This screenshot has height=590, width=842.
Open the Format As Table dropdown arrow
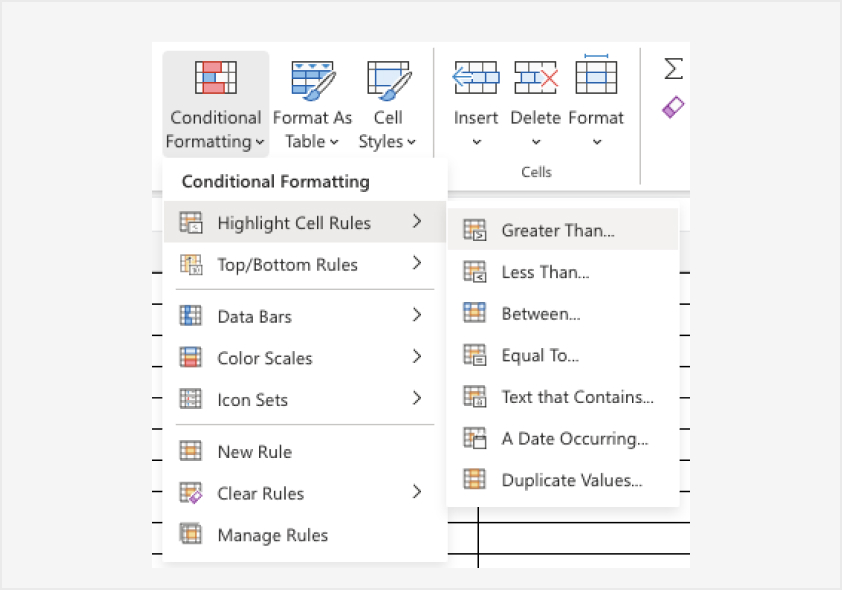click(x=334, y=142)
